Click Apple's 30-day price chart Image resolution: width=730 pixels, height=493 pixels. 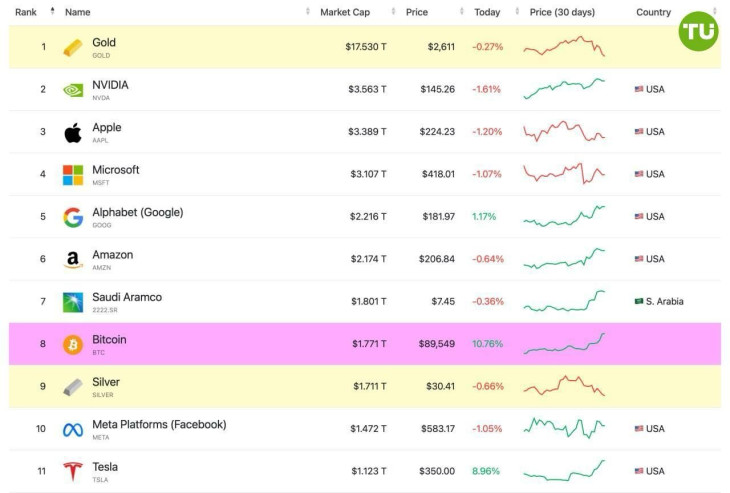[564, 131]
